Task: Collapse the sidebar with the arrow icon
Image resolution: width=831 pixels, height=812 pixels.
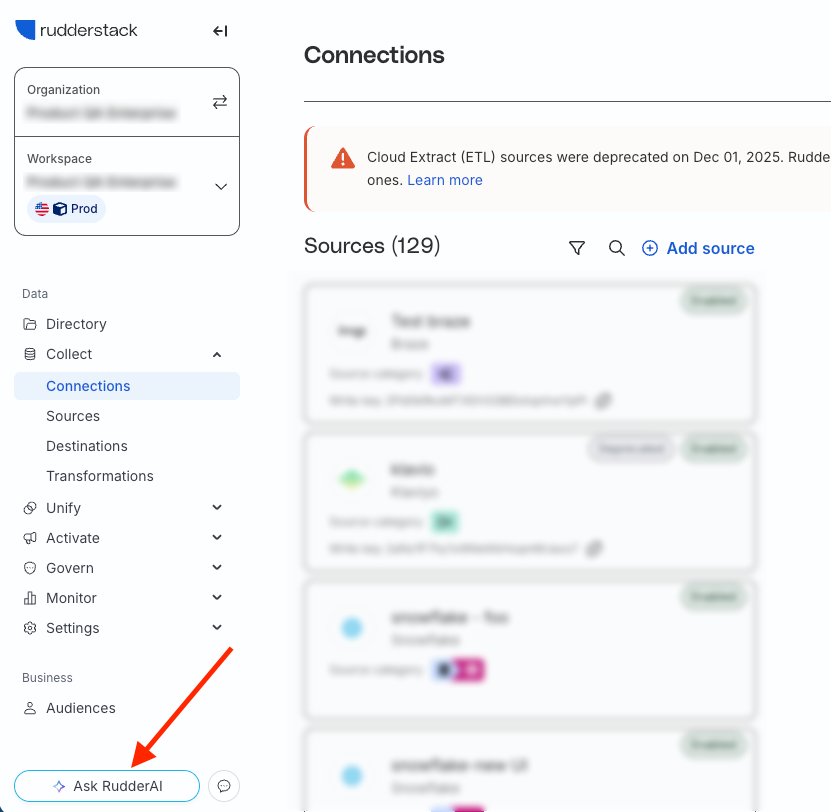Action: pos(220,31)
